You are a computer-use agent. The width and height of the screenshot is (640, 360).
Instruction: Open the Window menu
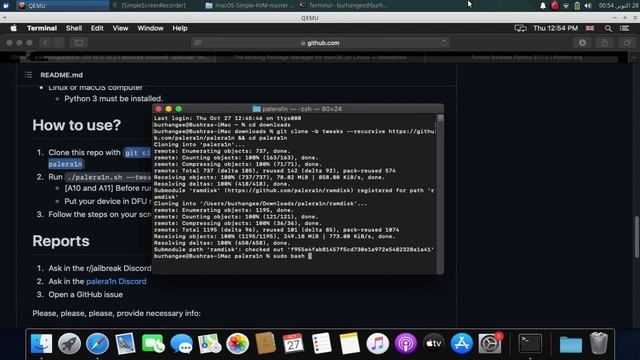point(150,28)
